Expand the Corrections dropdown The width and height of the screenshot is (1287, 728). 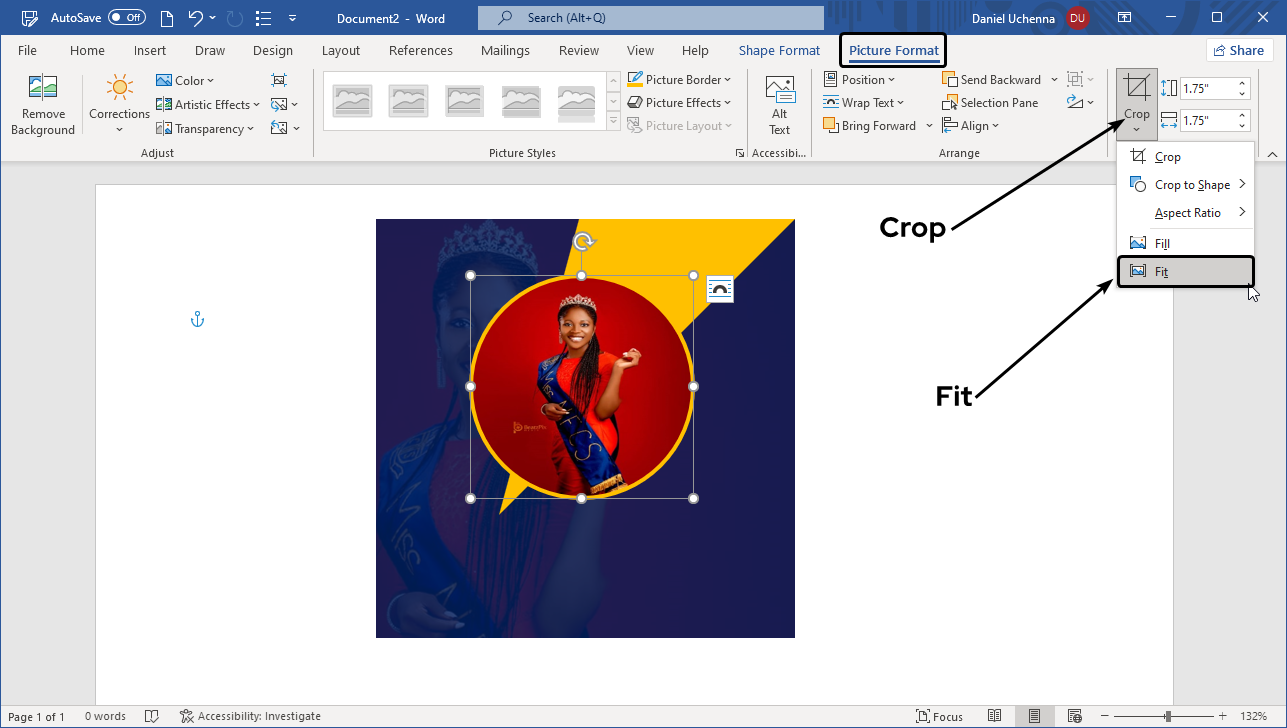coord(119,129)
